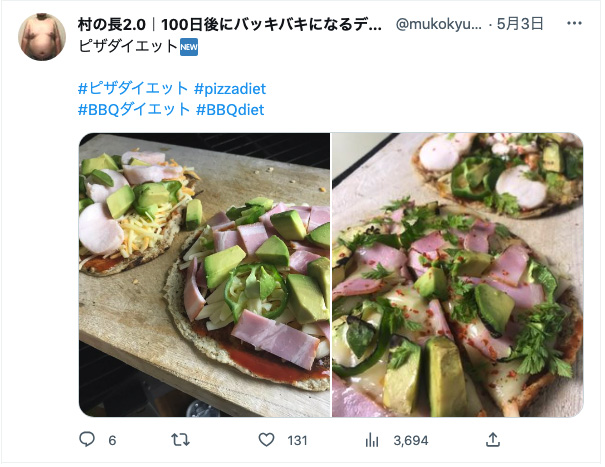Like the tweet with the heart icon
This screenshot has height=467, width=605.
266,440
